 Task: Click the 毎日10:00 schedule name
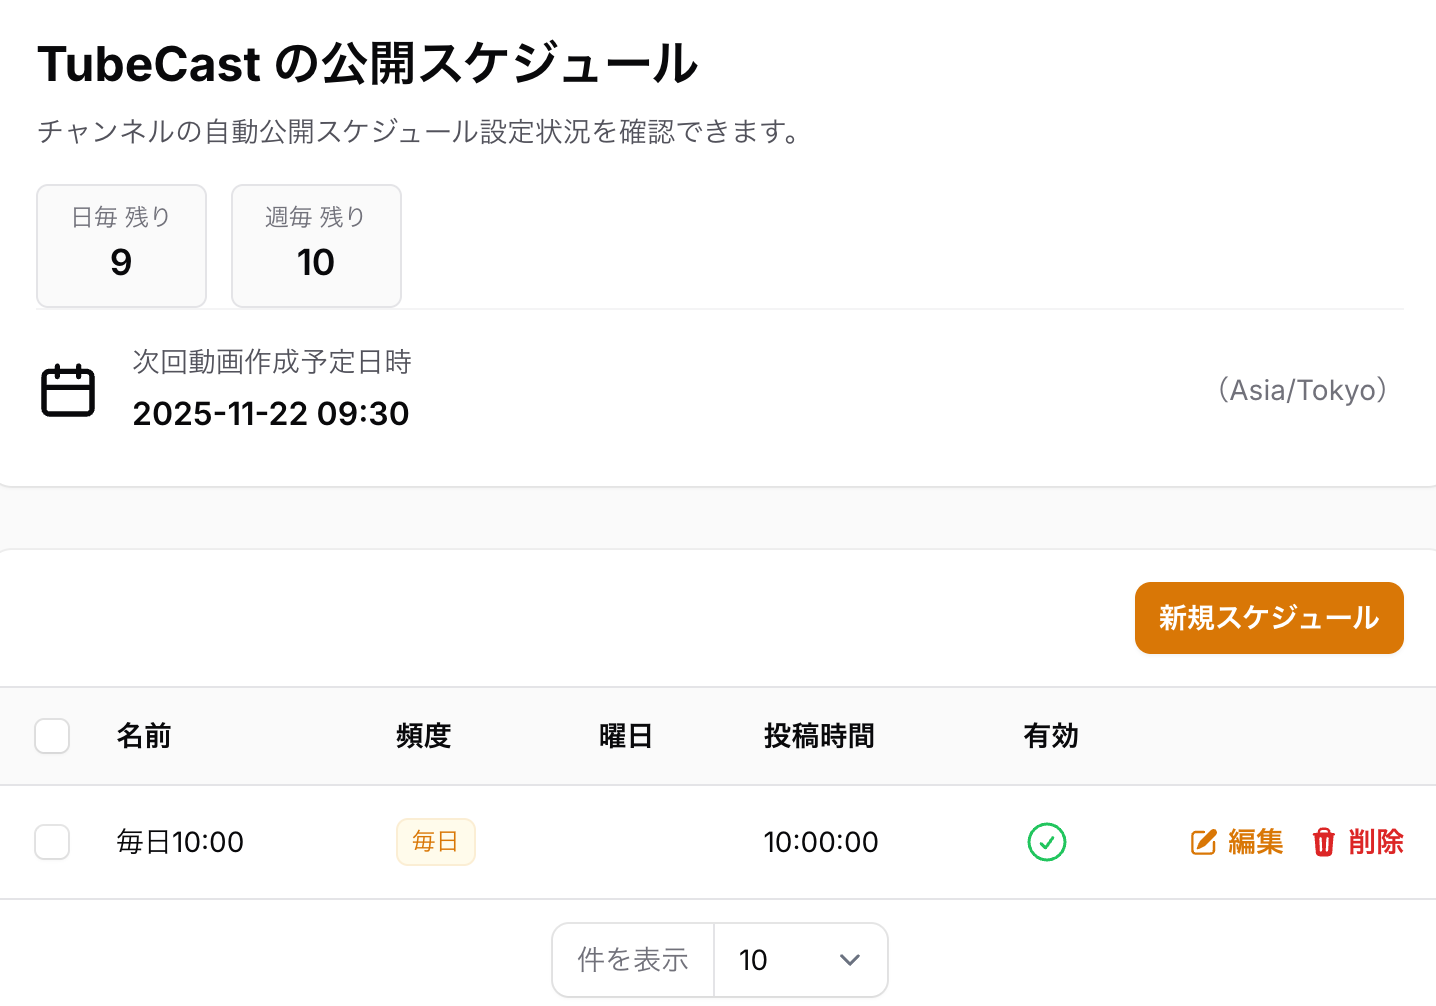pyautogui.click(x=180, y=842)
